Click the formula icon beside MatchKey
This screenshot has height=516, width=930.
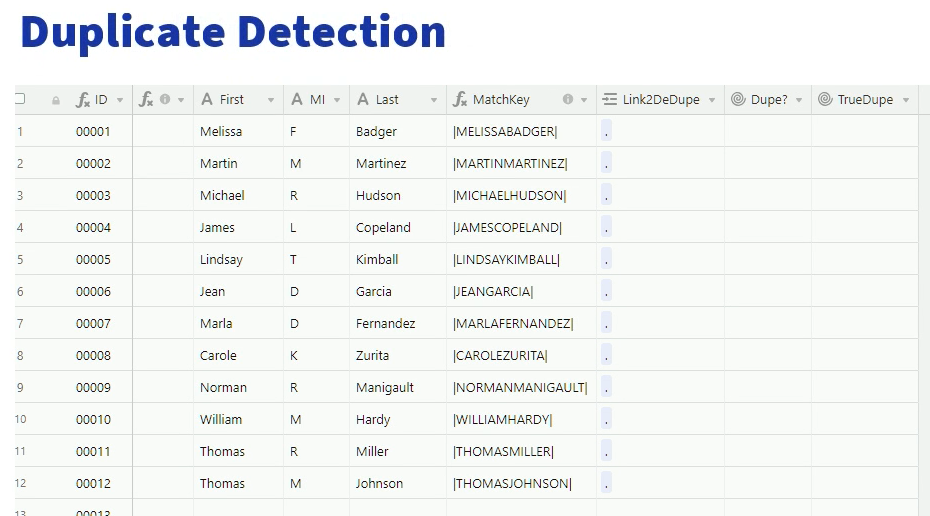(x=460, y=100)
